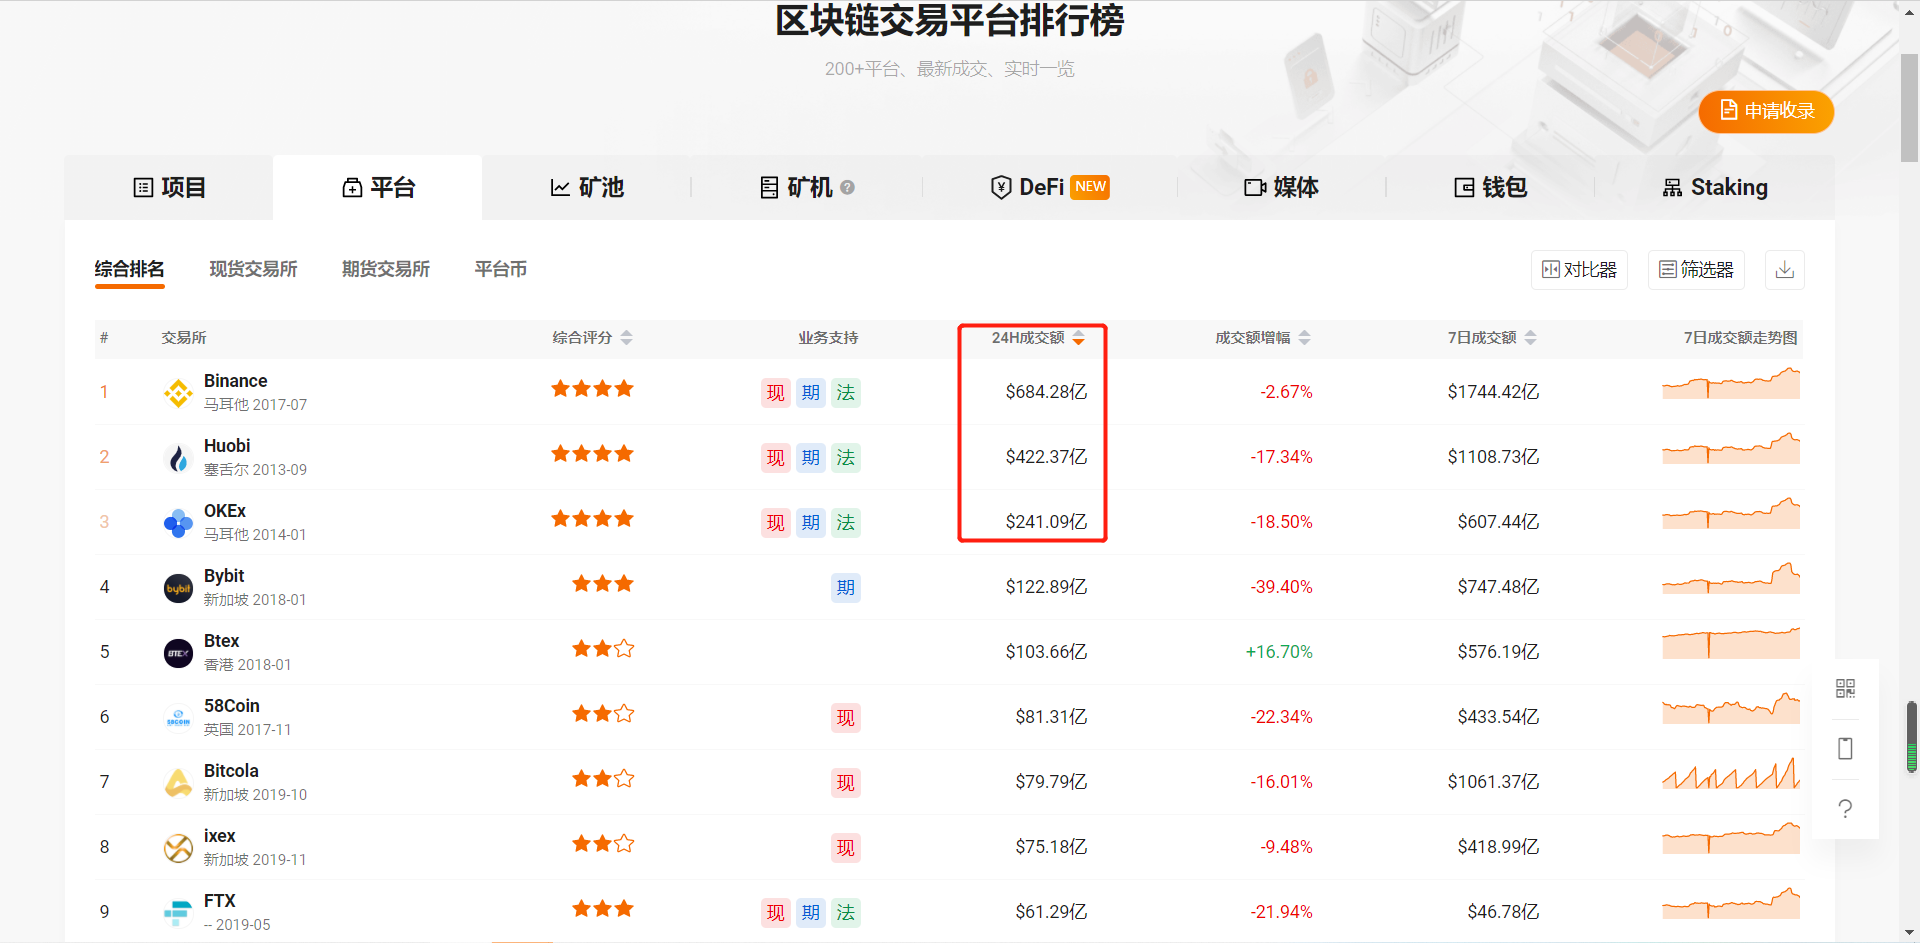The width and height of the screenshot is (1920, 943).
Task: Click the download/export icon above the table
Action: click(x=1784, y=269)
